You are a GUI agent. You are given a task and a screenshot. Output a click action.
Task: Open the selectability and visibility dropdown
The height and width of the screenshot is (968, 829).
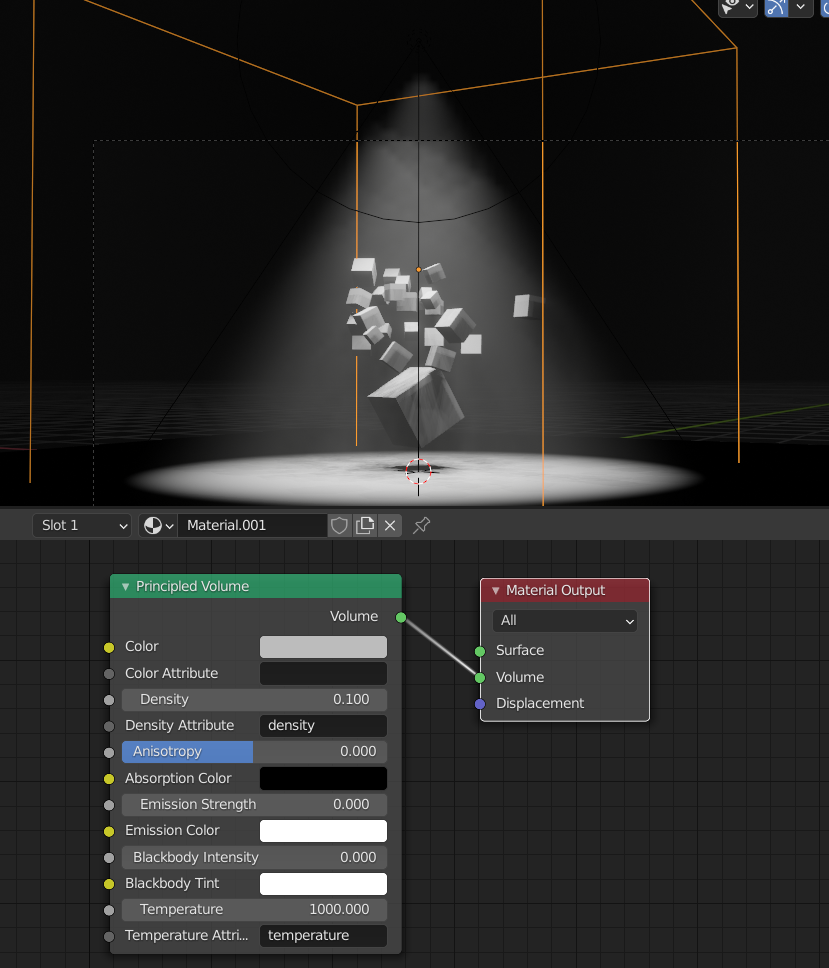[738, 7]
